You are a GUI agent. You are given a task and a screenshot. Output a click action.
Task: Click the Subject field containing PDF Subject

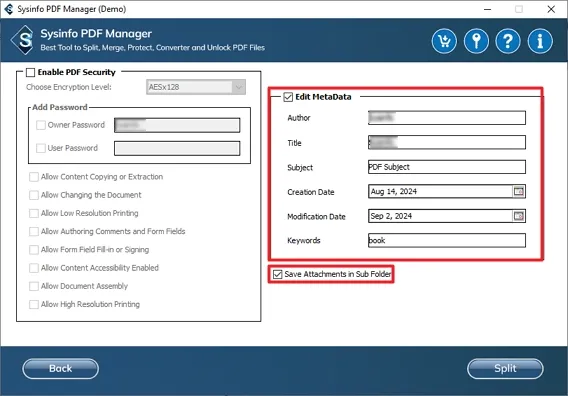pos(447,167)
